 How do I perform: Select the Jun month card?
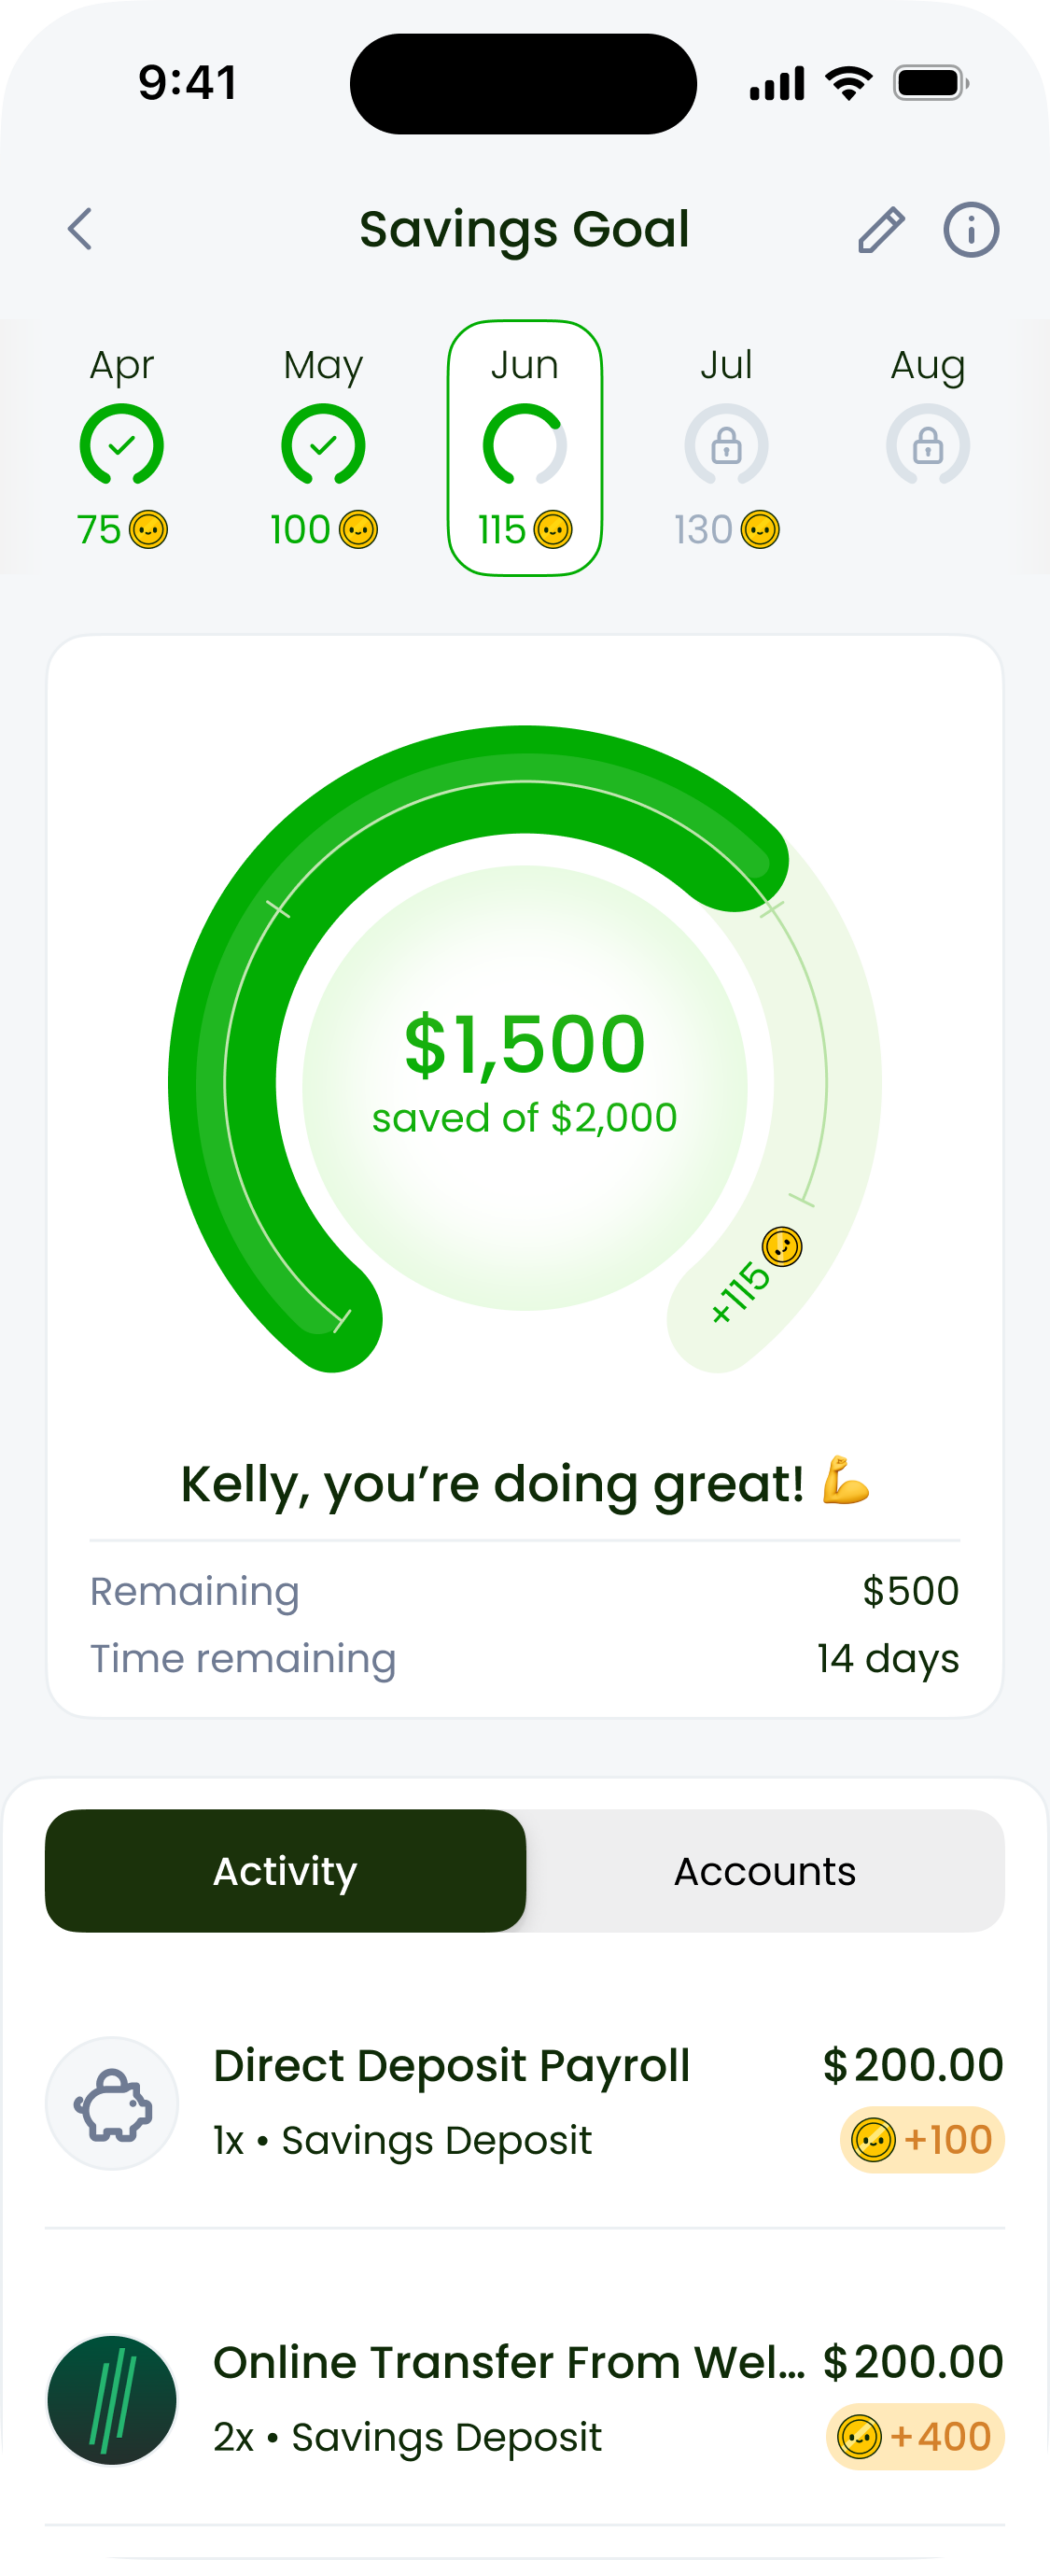coord(525,447)
